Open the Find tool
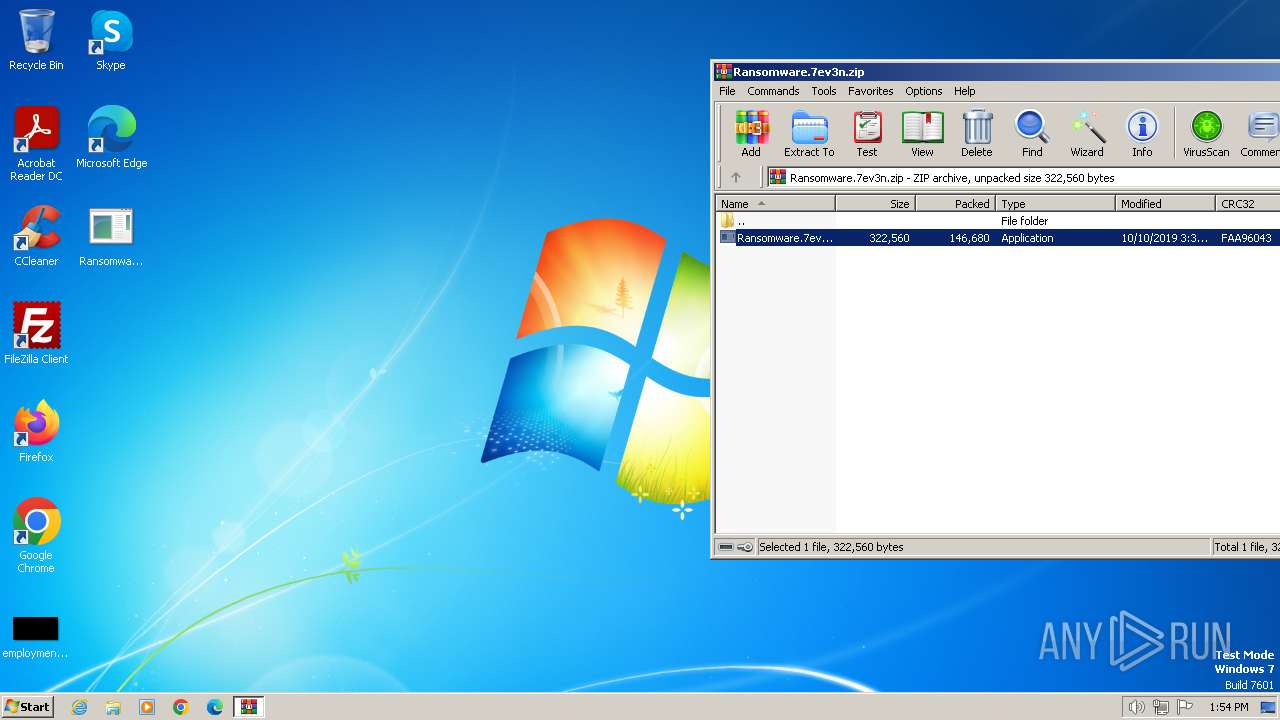Viewport: 1280px width, 720px height. coord(1032,134)
